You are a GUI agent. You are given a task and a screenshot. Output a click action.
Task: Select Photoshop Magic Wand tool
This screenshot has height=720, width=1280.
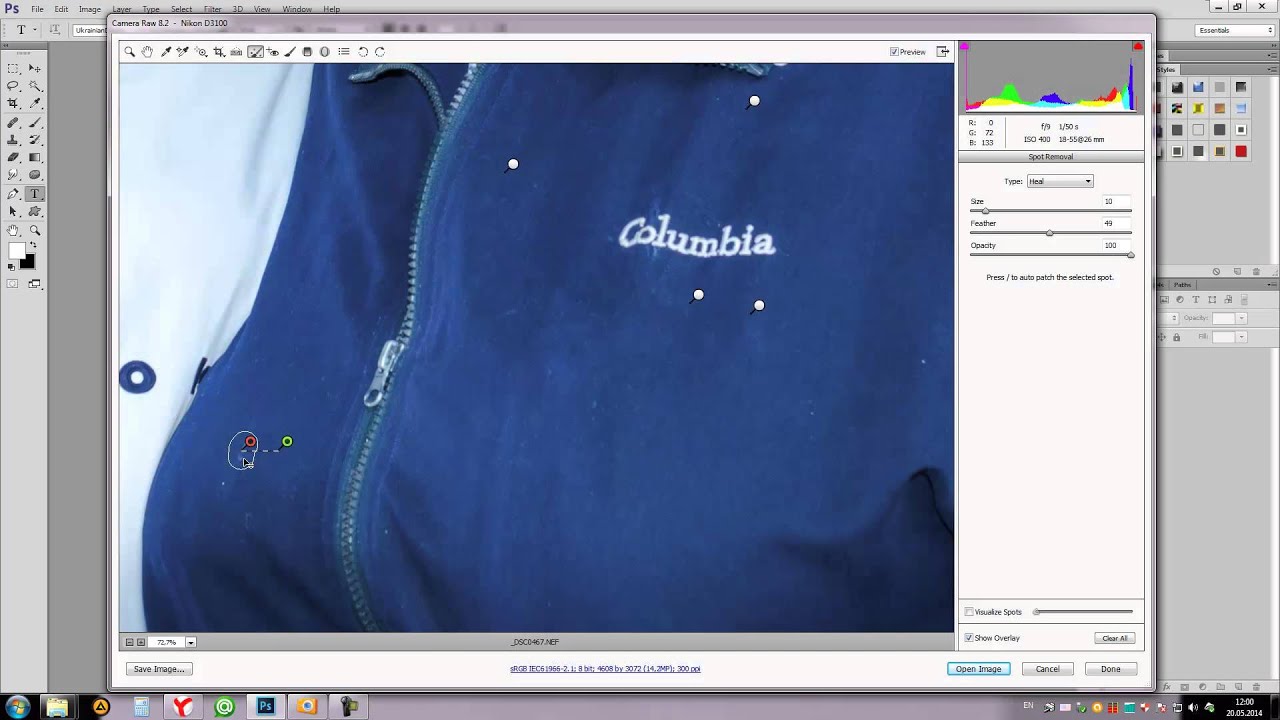pos(35,86)
